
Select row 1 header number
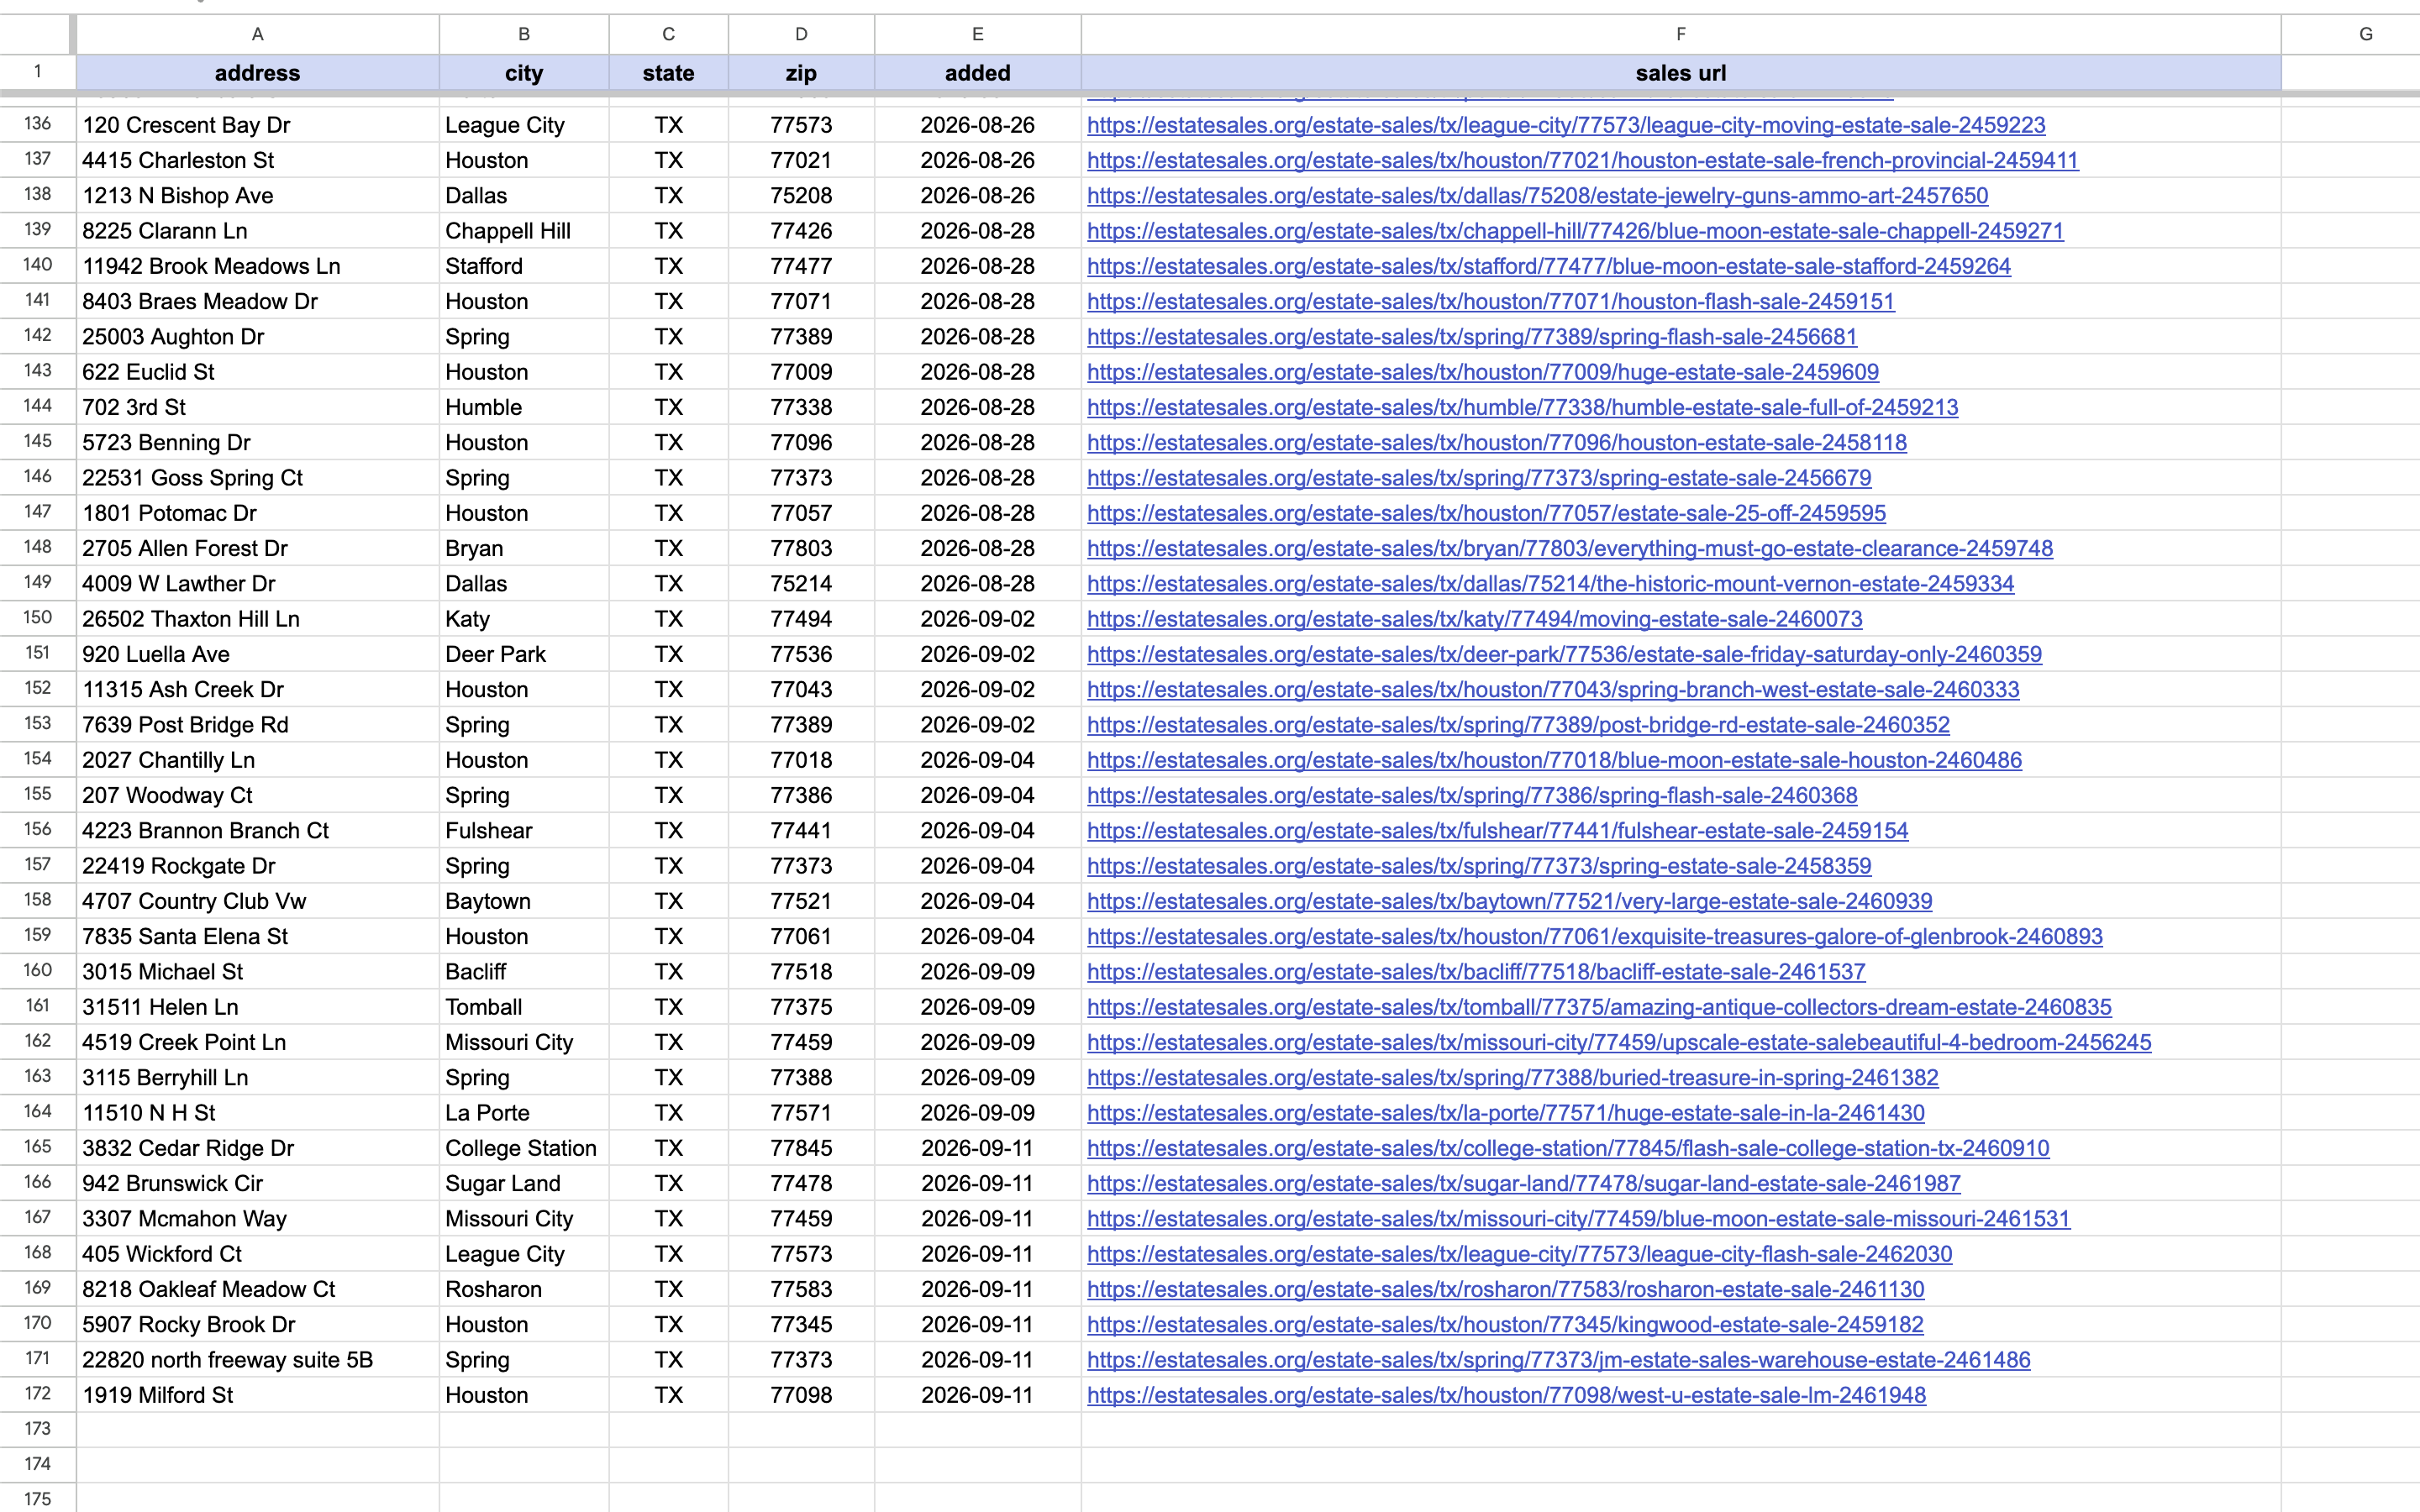pyautogui.click(x=38, y=72)
